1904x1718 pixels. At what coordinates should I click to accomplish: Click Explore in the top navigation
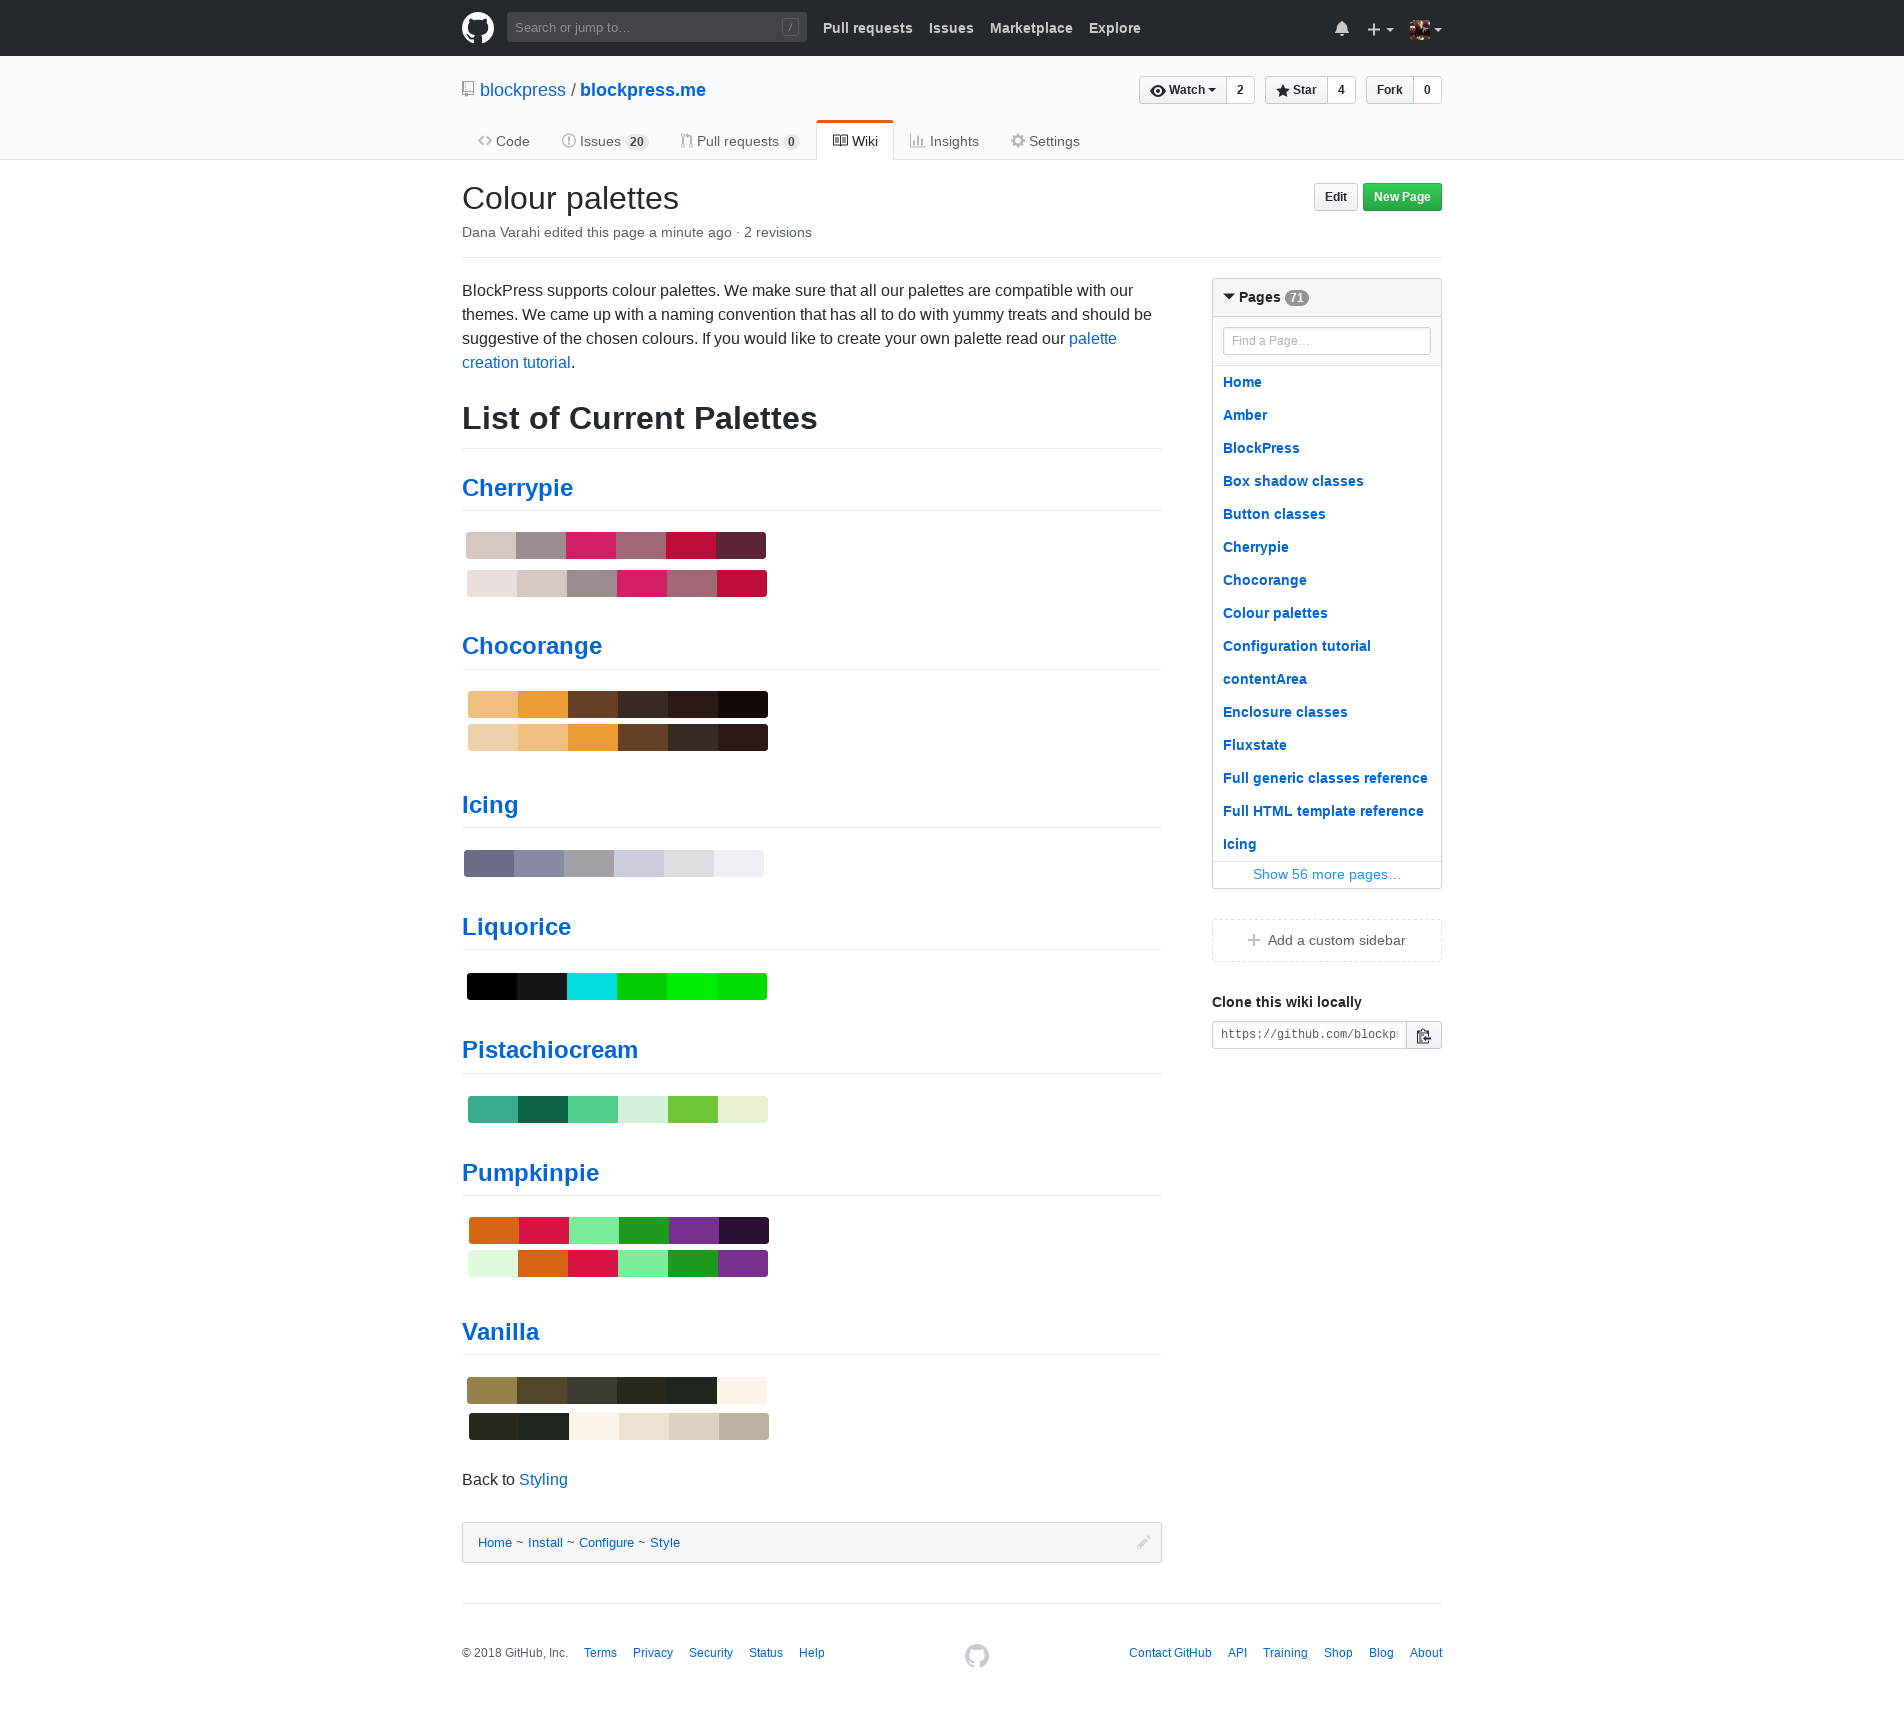[1115, 28]
